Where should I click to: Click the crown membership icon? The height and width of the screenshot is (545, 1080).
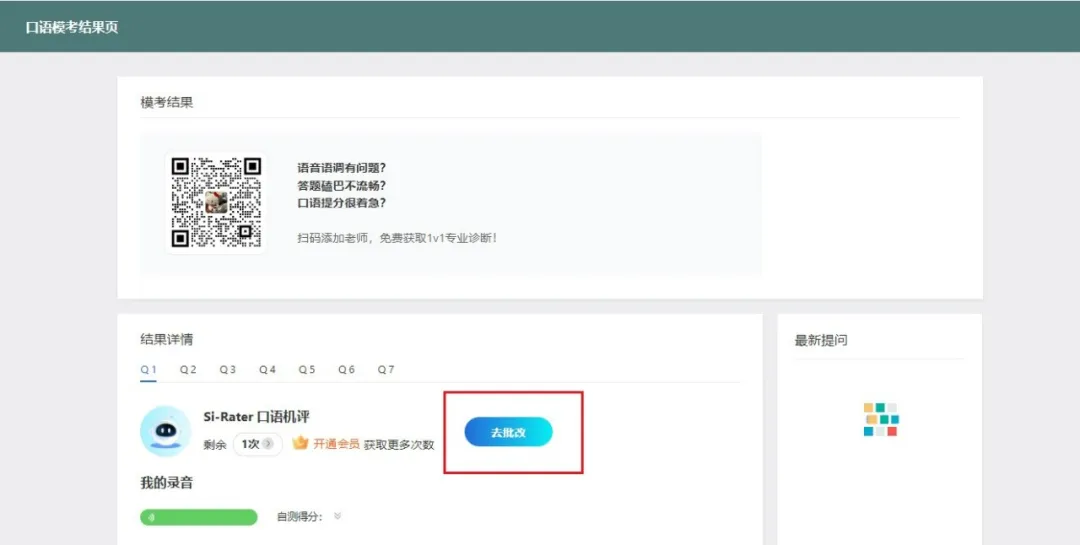click(300, 443)
